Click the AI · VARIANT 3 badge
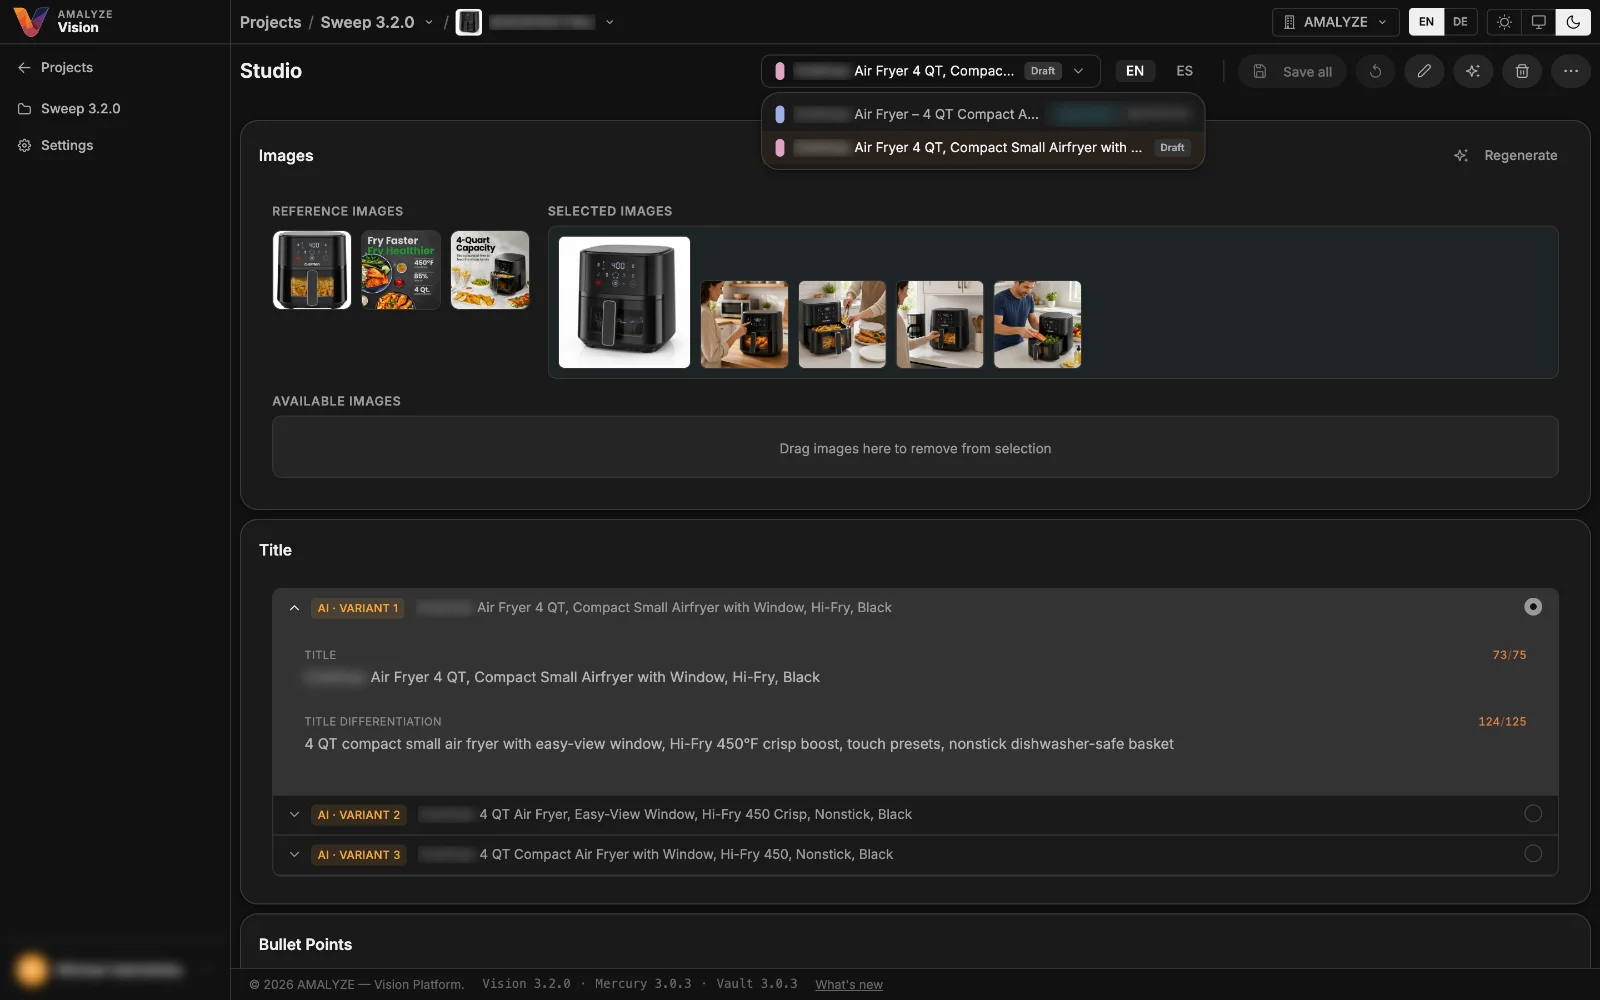This screenshot has width=1600, height=1000. [x=359, y=855]
